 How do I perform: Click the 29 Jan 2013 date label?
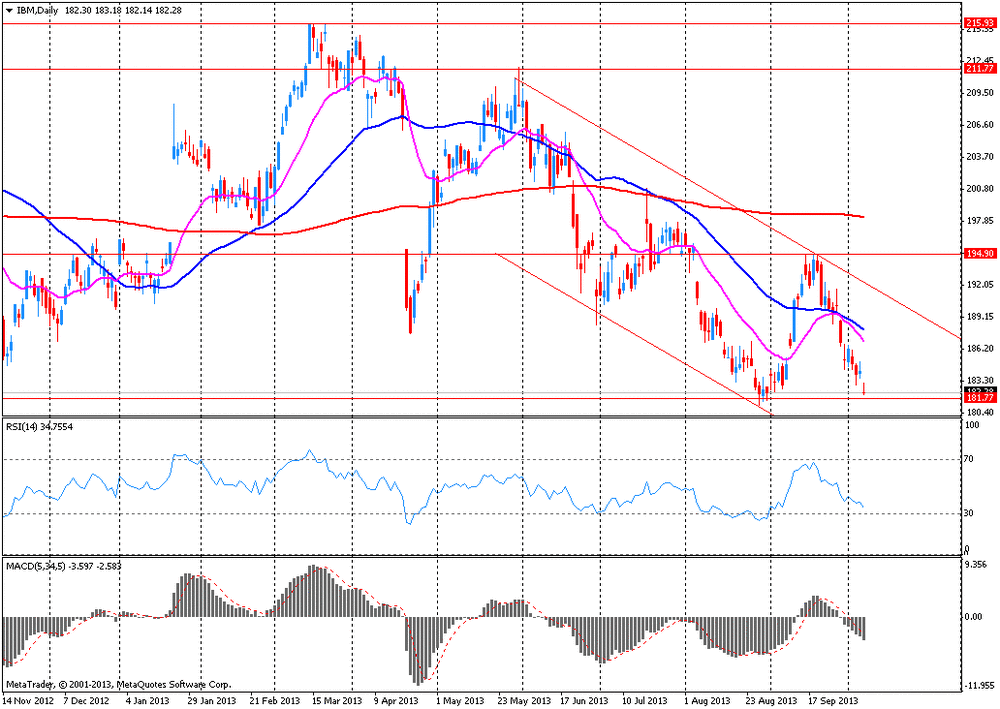[x=212, y=701]
